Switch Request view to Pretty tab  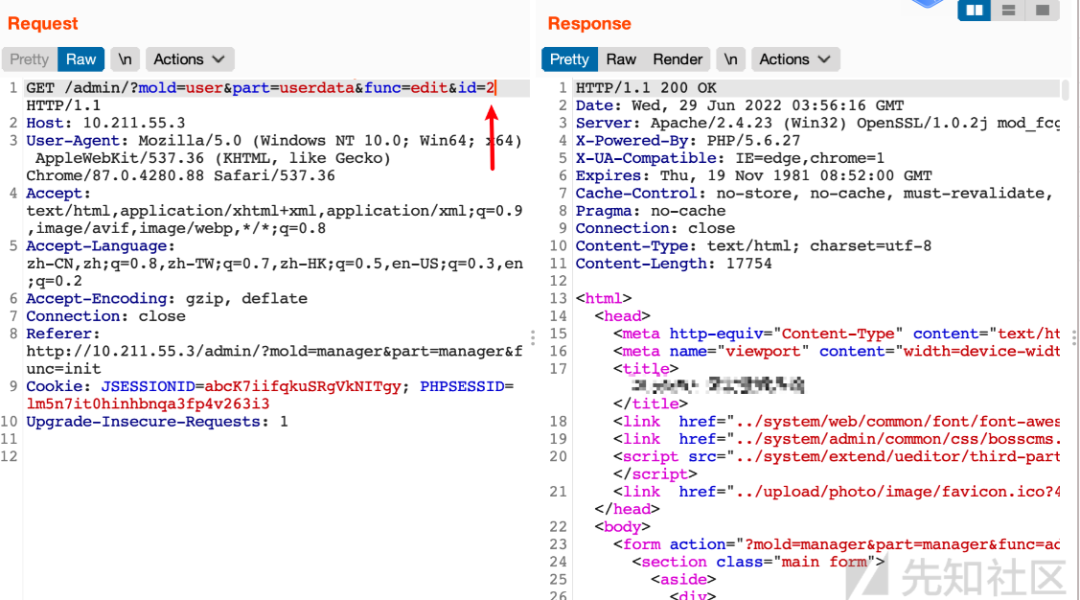pyautogui.click(x=30, y=59)
